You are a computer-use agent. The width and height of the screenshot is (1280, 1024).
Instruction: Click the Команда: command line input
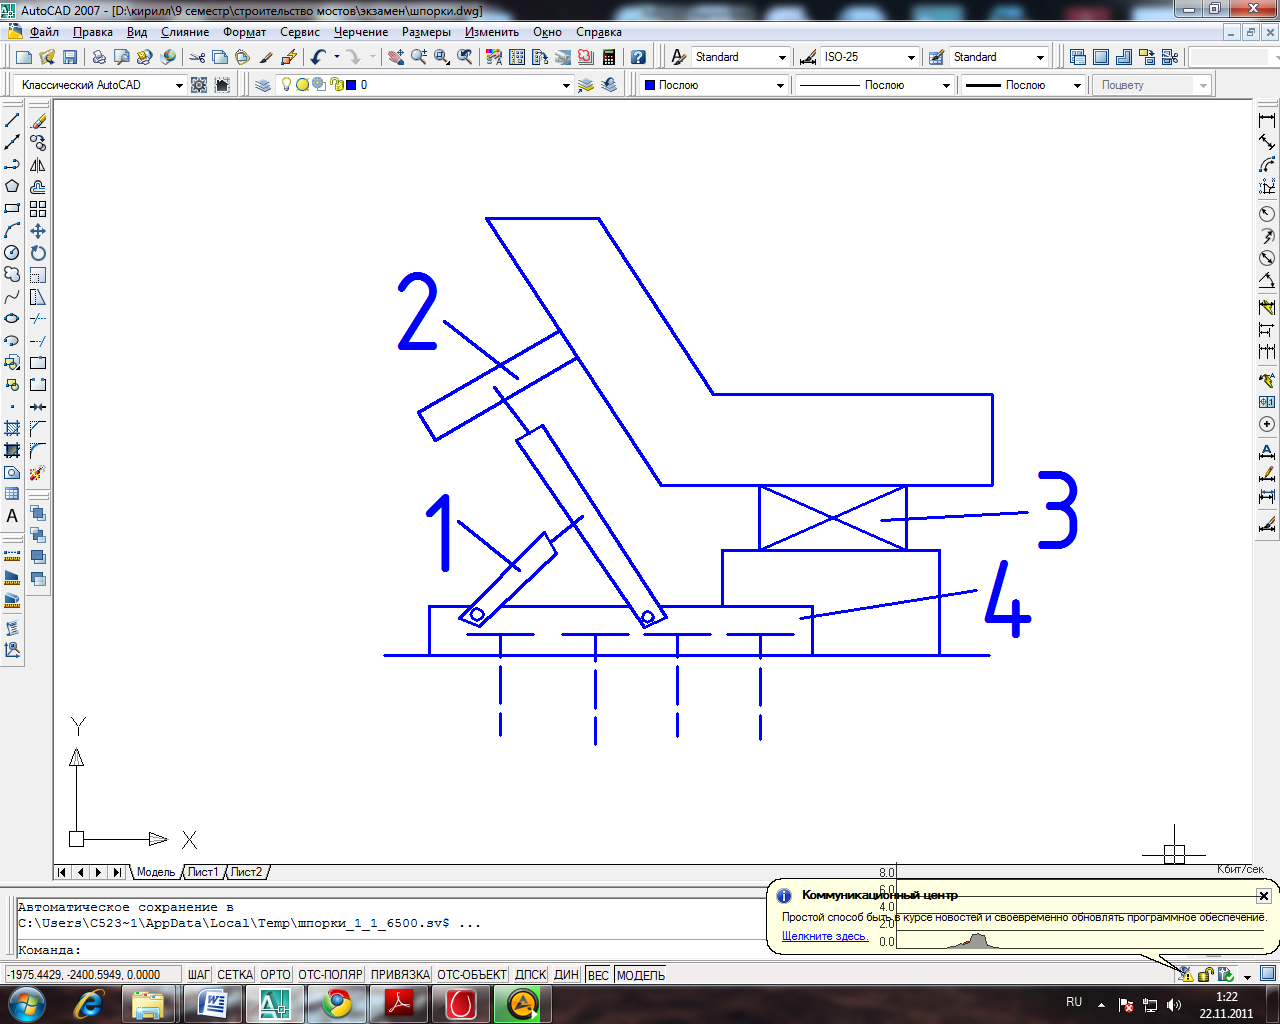point(390,950)
